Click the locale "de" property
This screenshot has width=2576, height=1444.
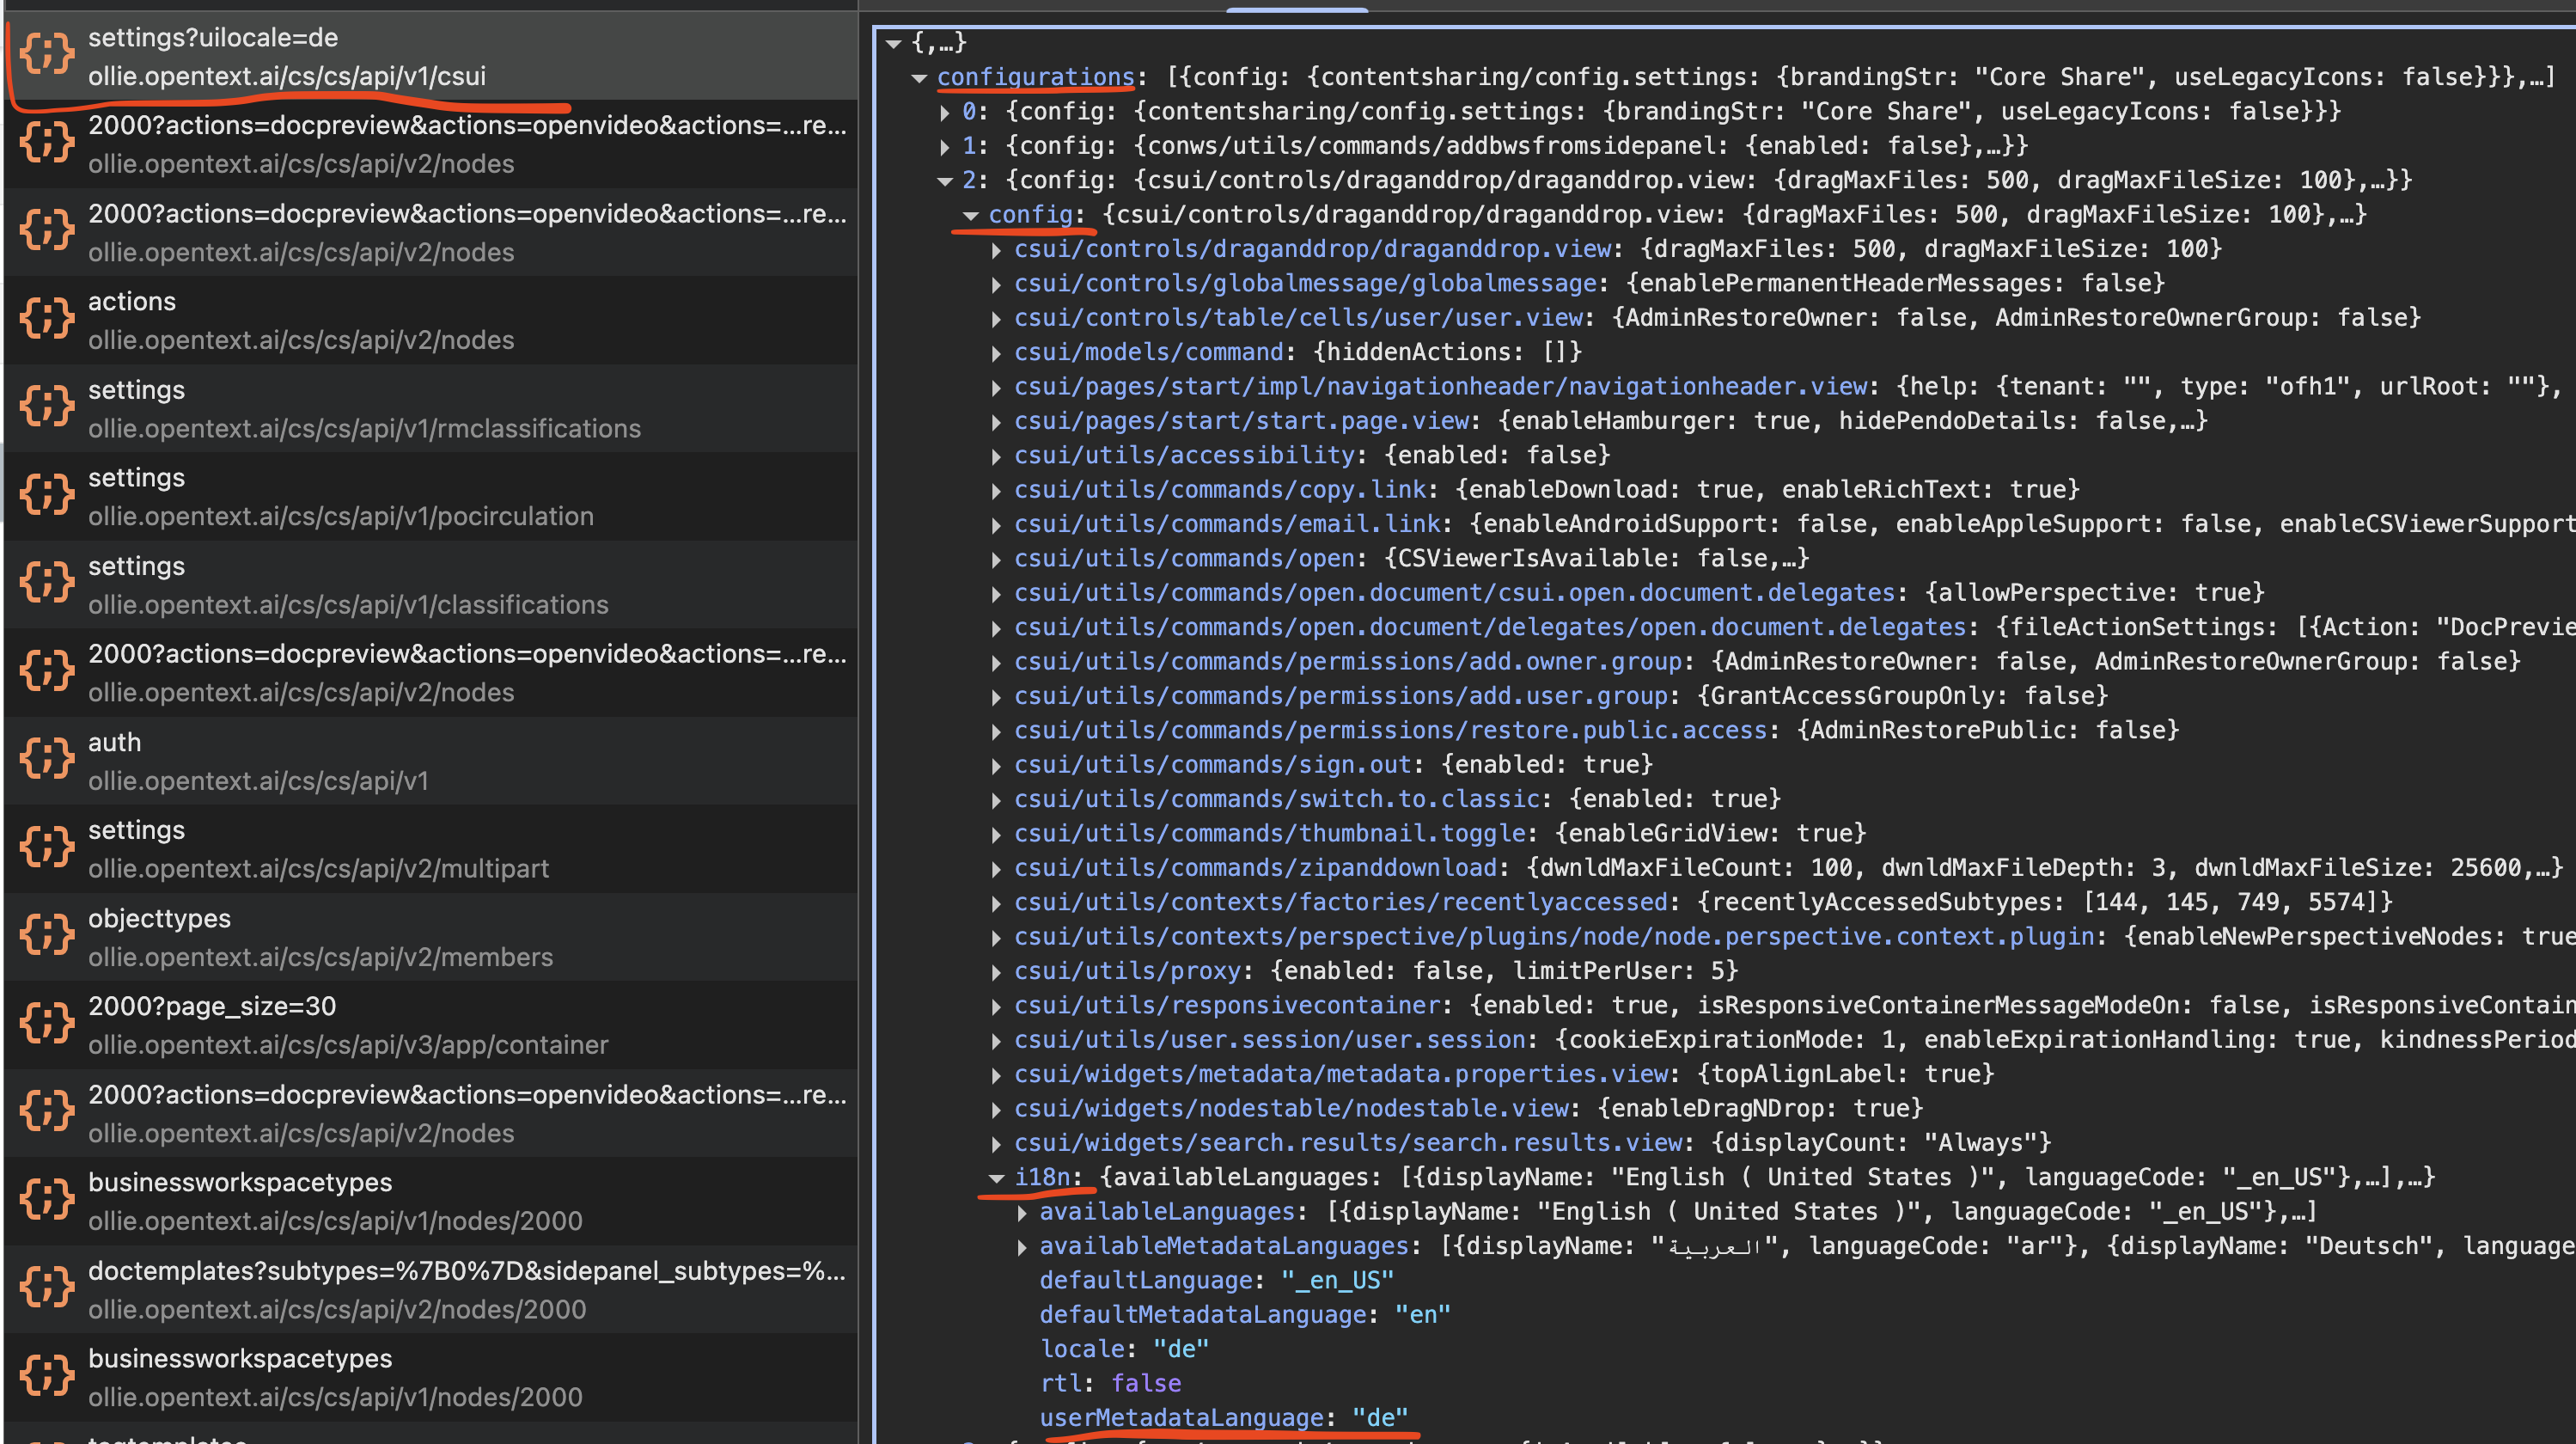1124,1349
